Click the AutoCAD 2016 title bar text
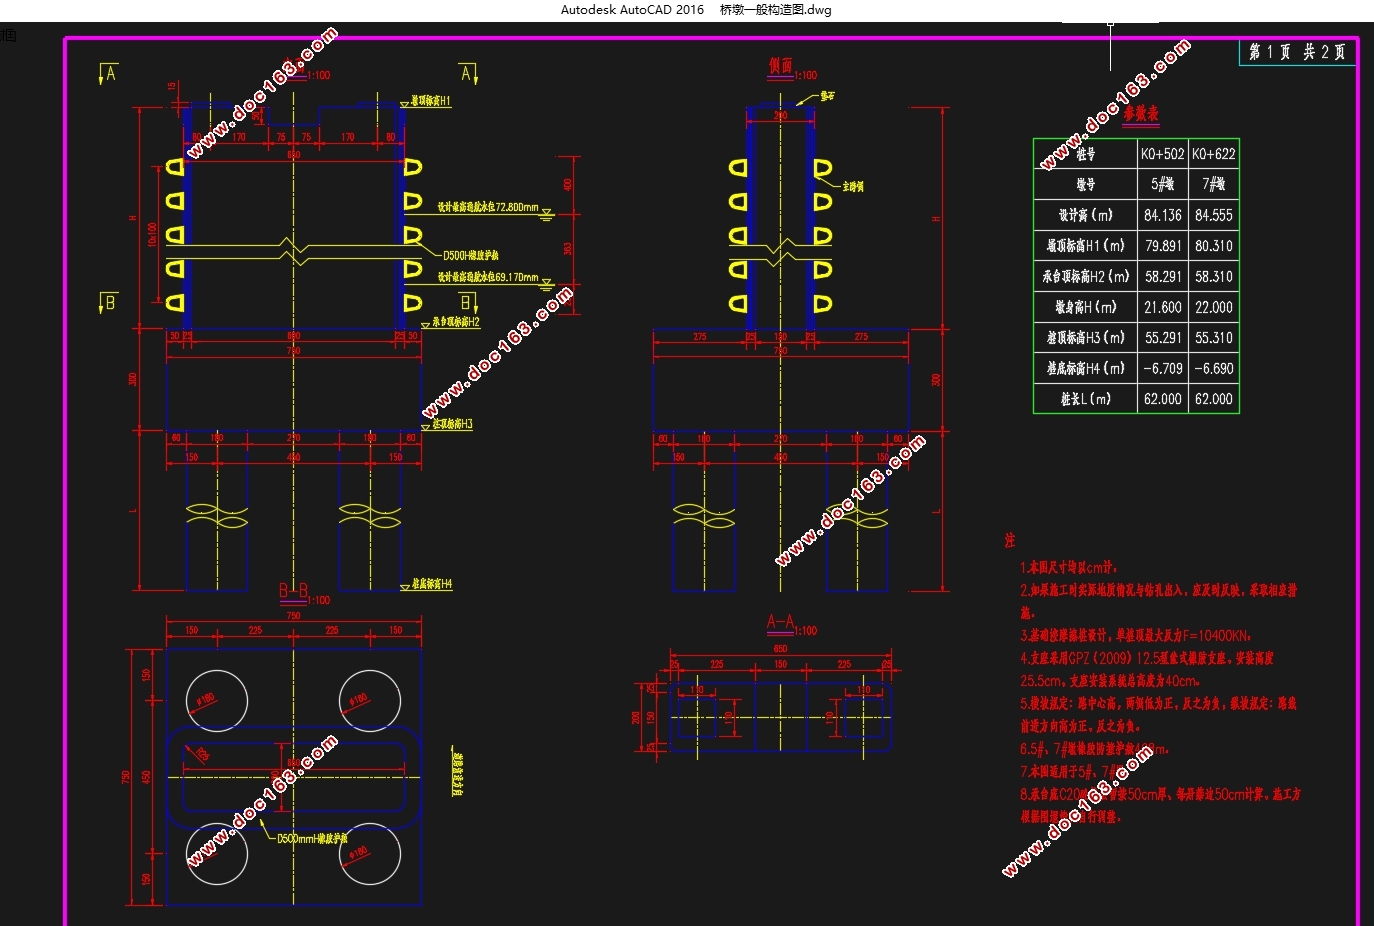1374x926 pixels. 632,10
